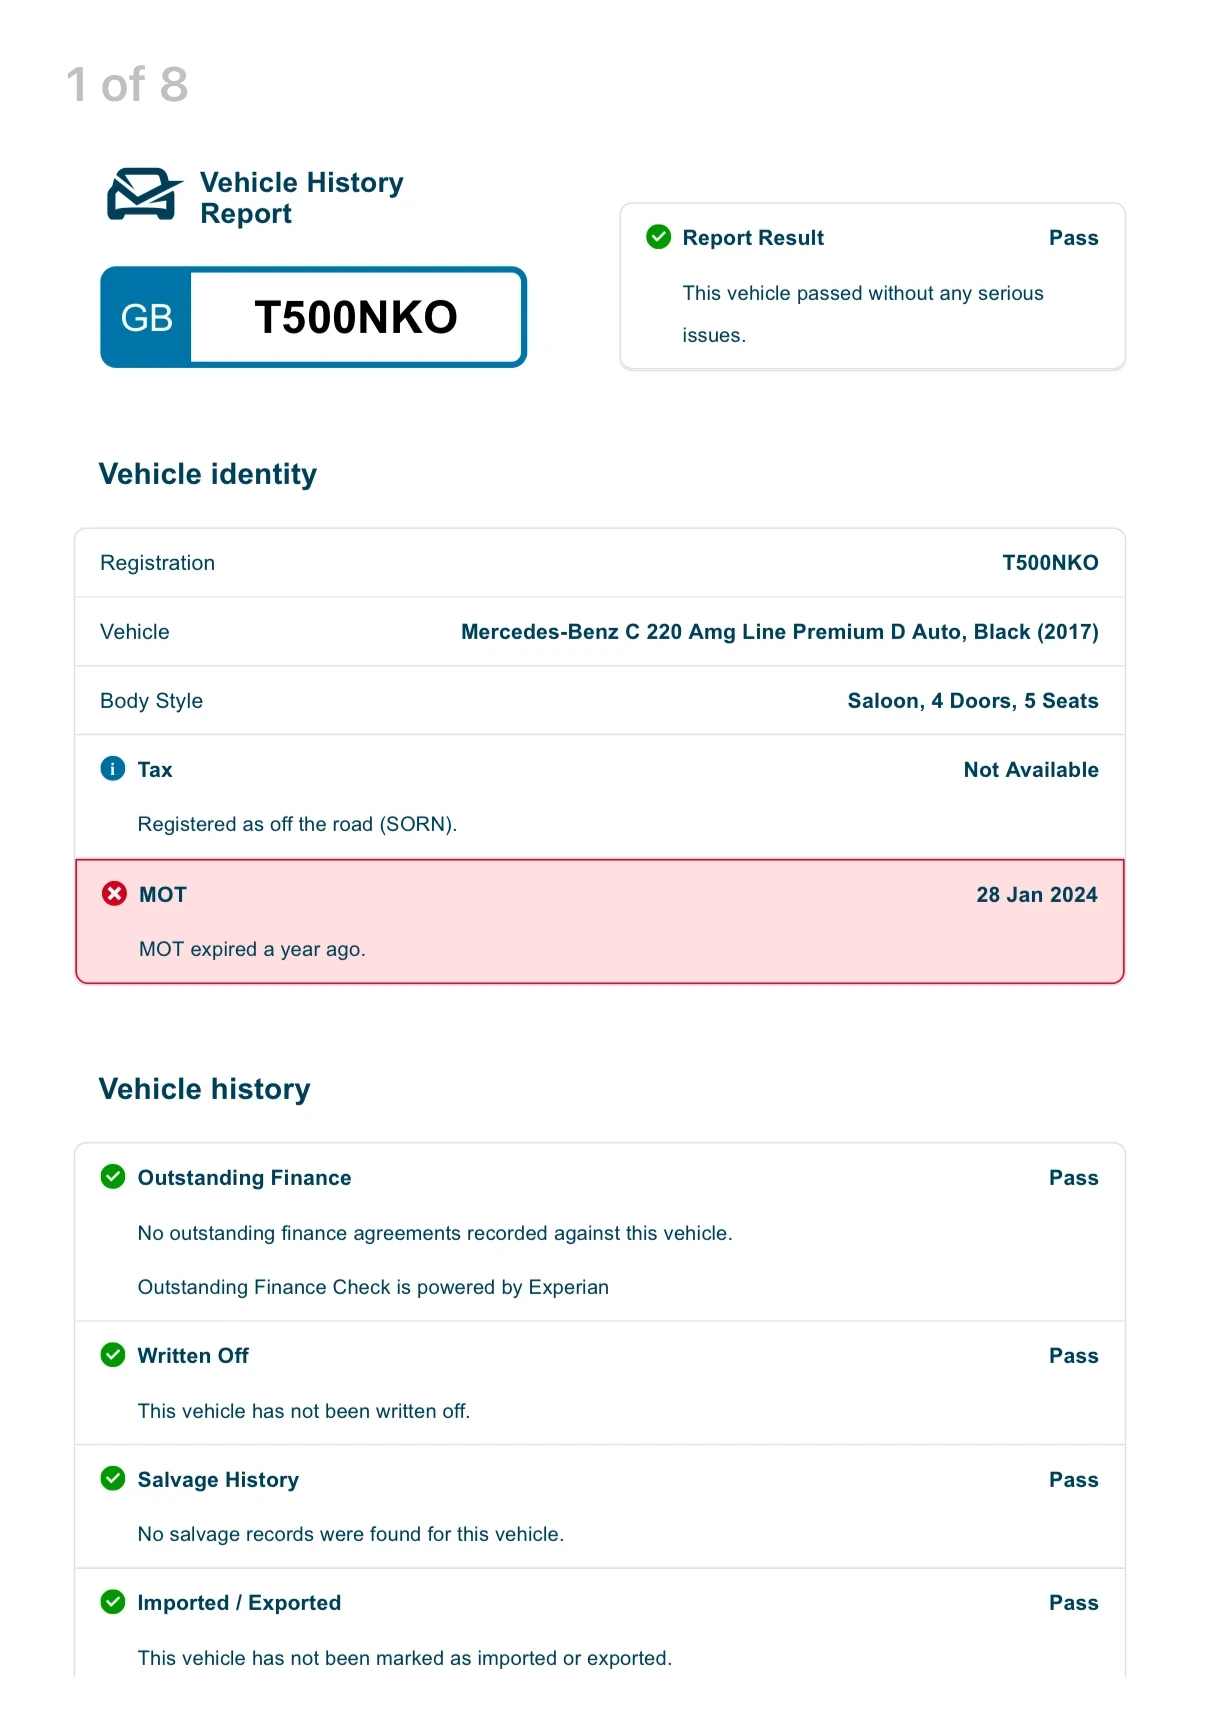Screen dimensions: 1215x1730
Task: Click the Vehicle History Report car logo
Action: coord(145,194)
